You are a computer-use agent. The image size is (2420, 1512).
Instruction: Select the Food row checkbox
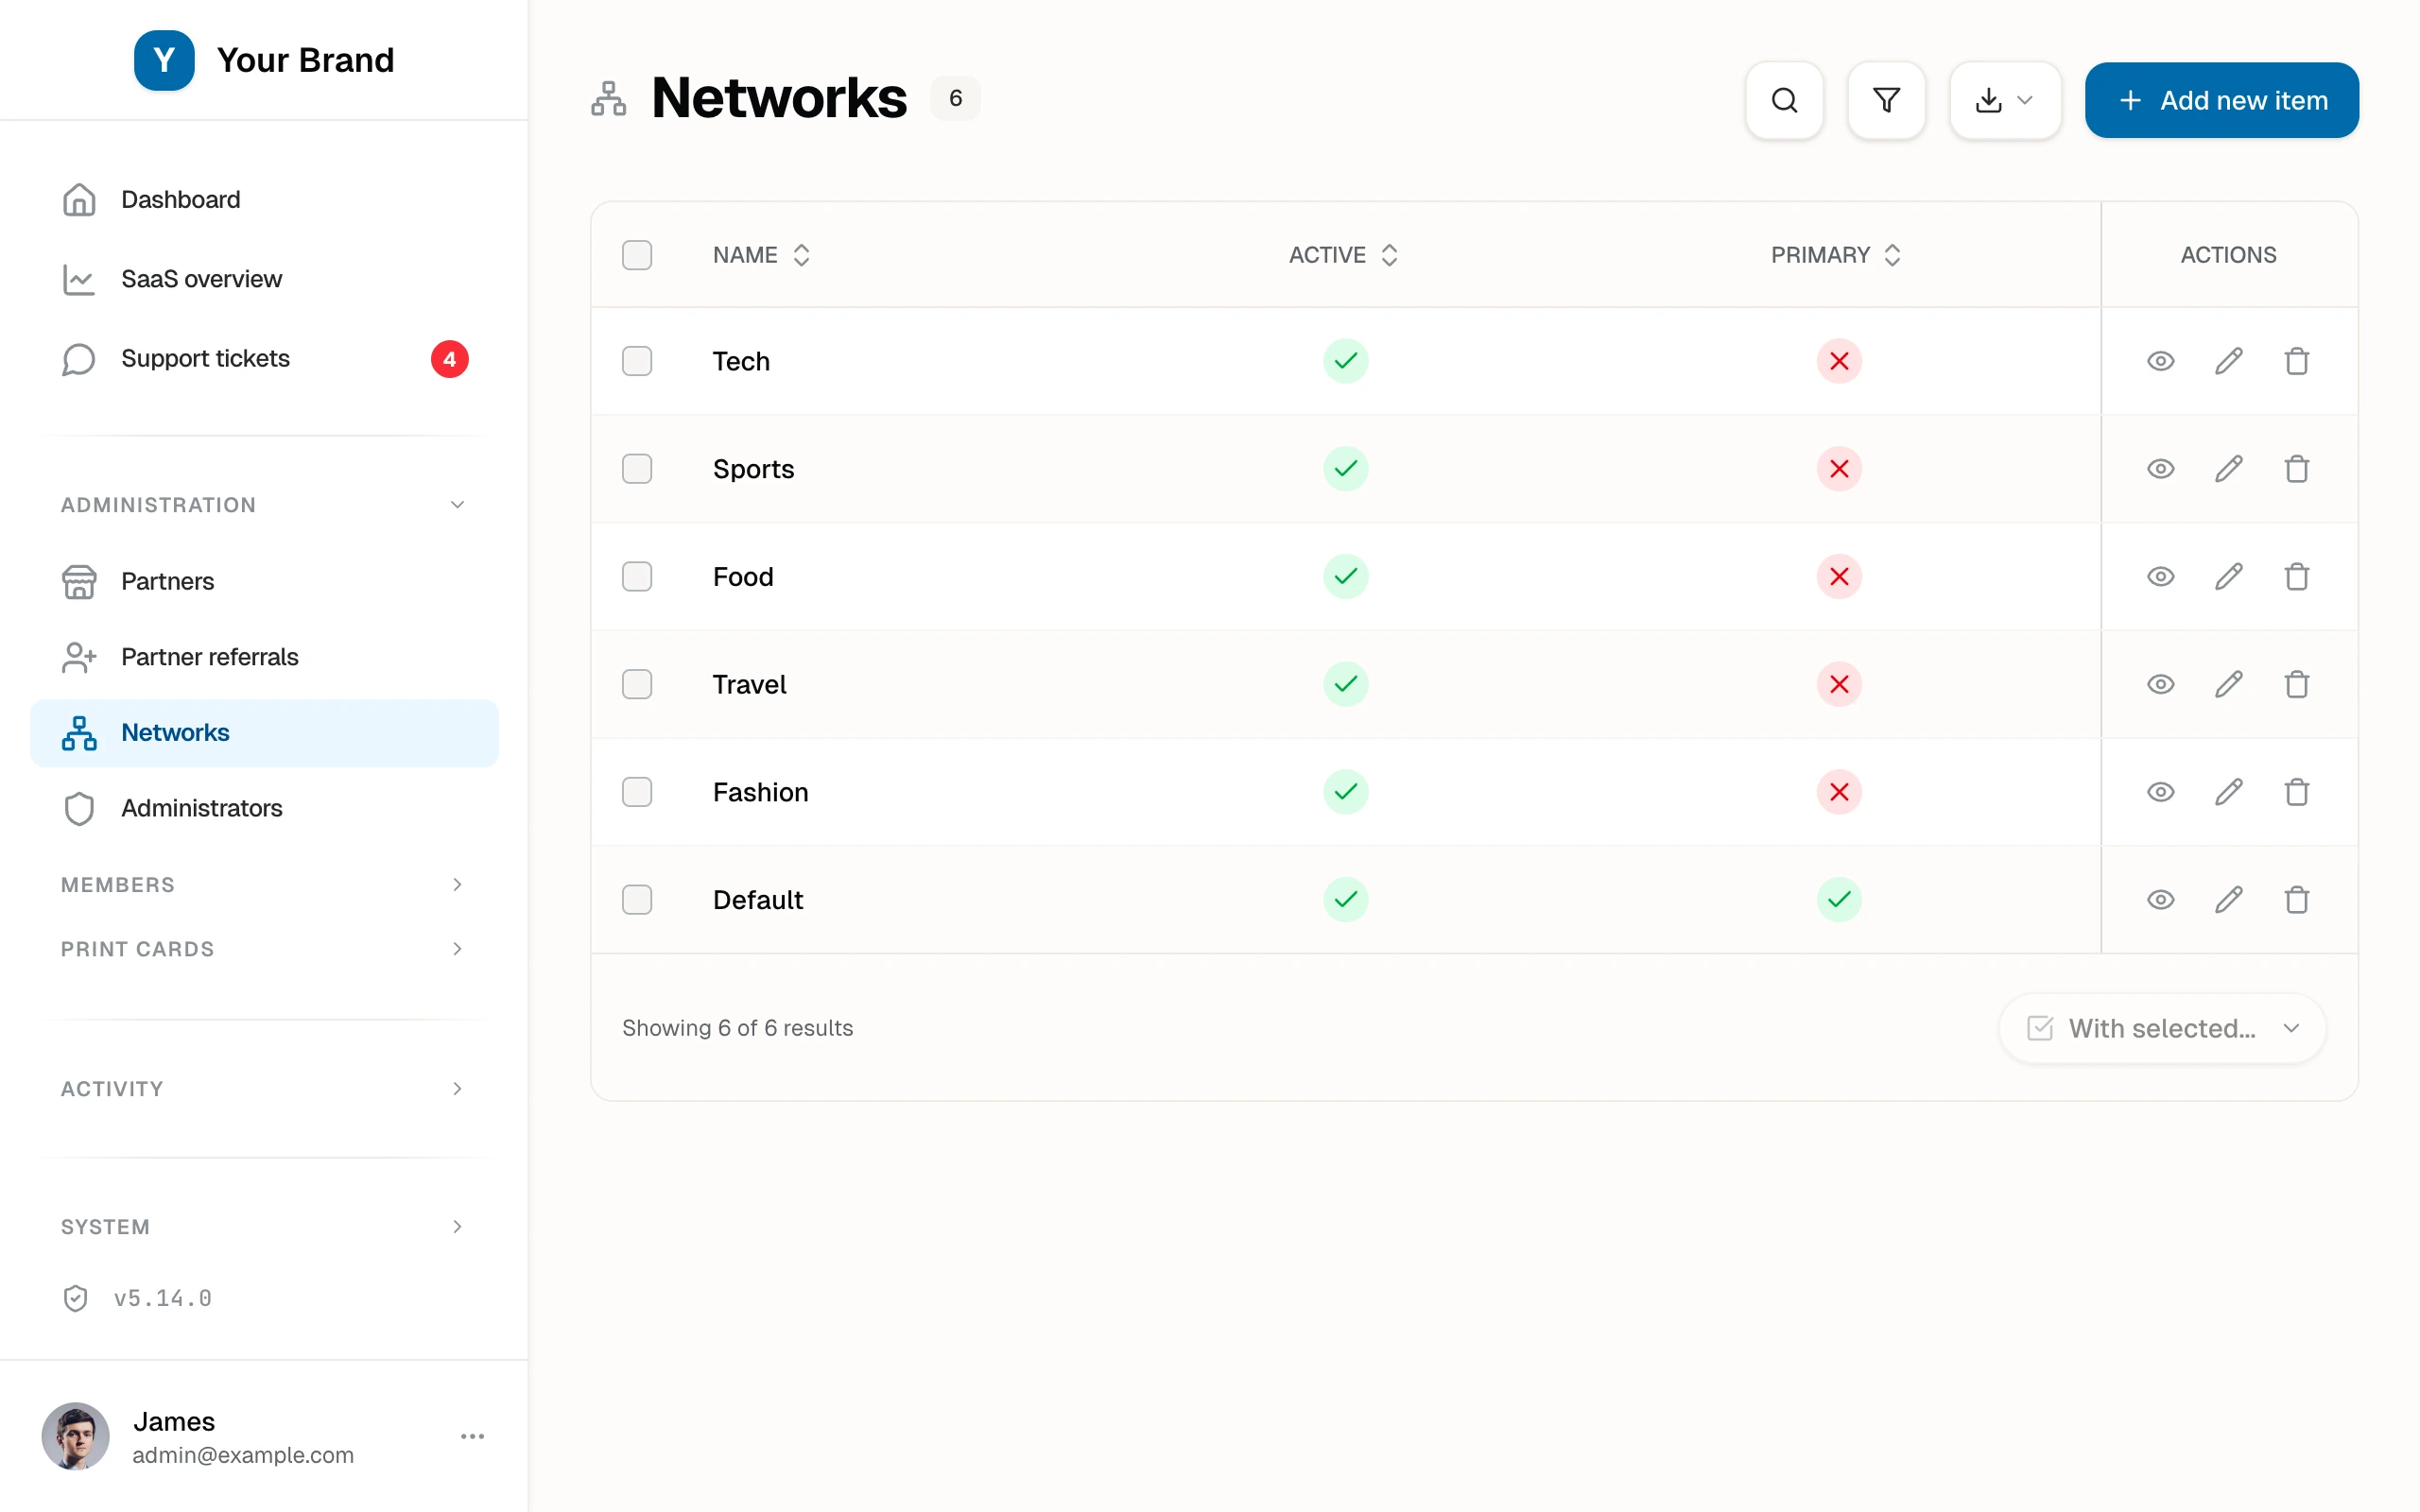[637, 577]
